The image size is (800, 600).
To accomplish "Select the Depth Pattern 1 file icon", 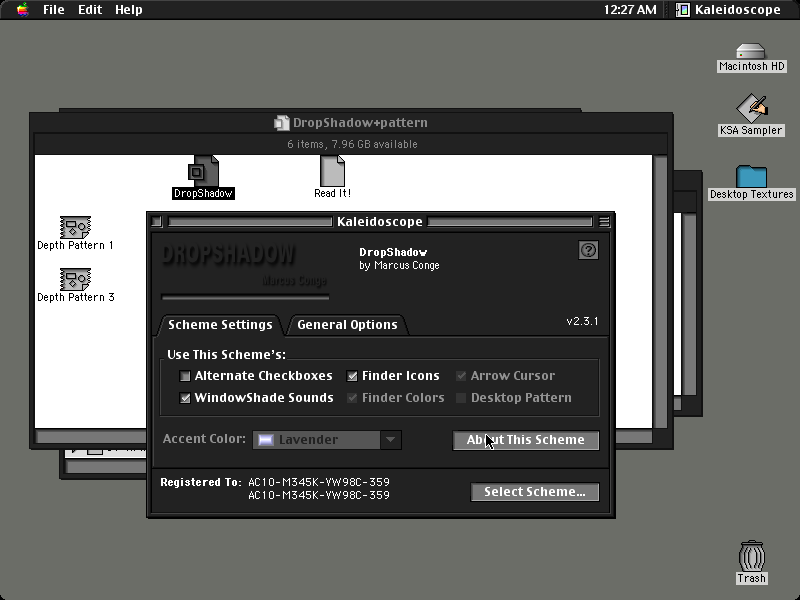I will [76, 233].
